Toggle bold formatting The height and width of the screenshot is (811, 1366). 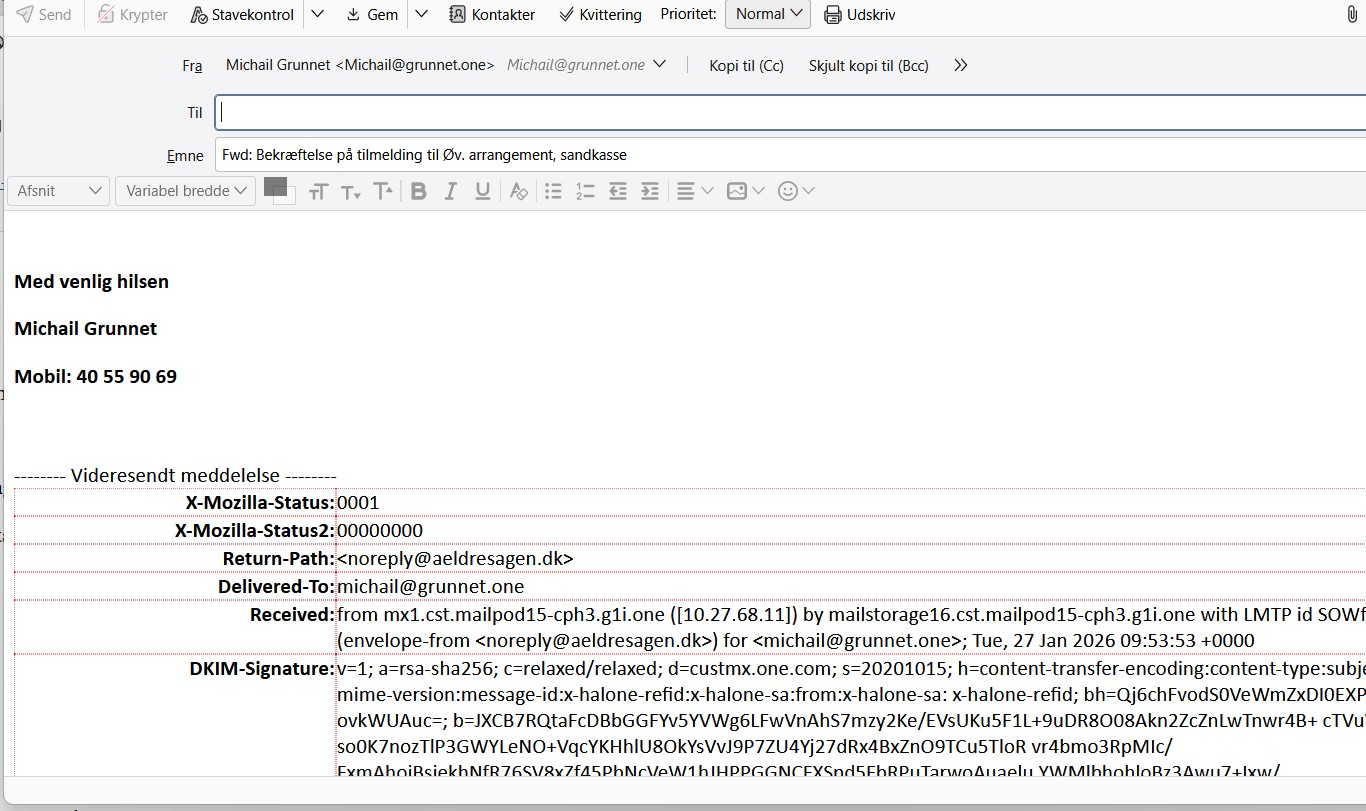tap(419, 191)
